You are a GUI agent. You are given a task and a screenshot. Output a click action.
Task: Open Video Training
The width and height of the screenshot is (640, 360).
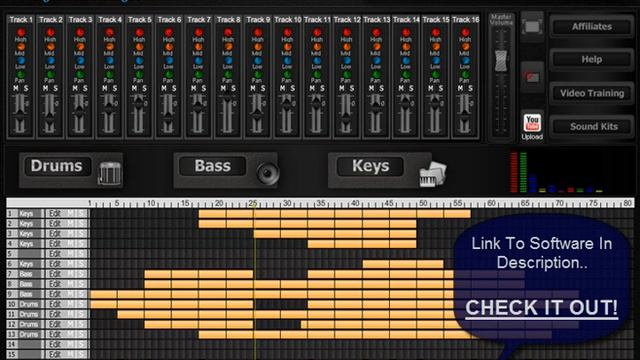pyautogui.click(x=592, y=93)
